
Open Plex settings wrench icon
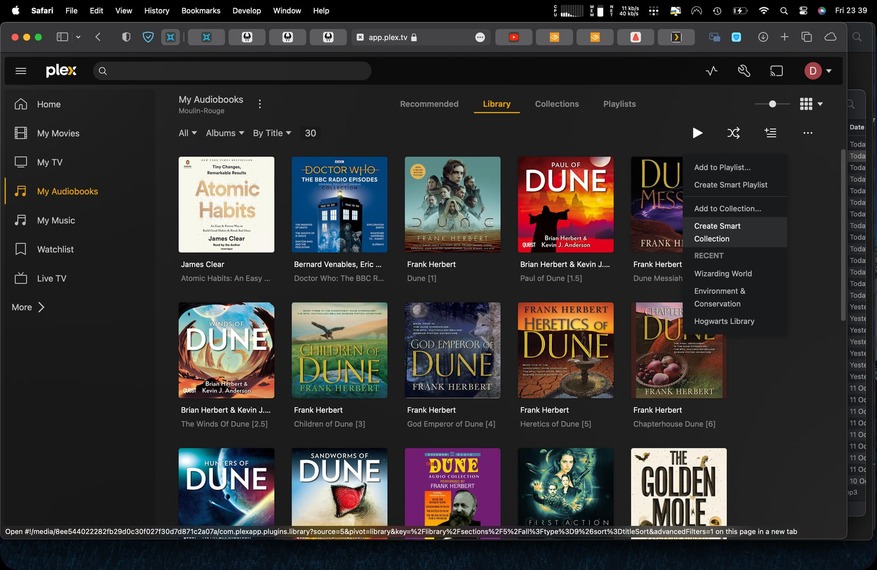coord(744,71)
